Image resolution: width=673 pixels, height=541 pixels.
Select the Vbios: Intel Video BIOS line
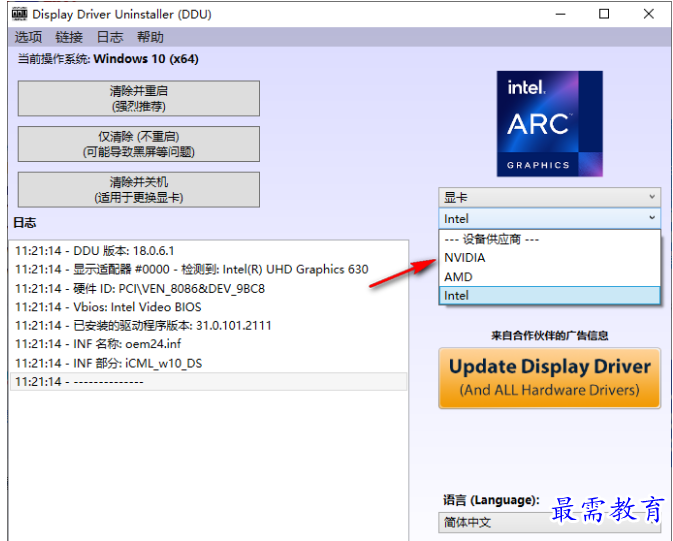tap(208, 307)
